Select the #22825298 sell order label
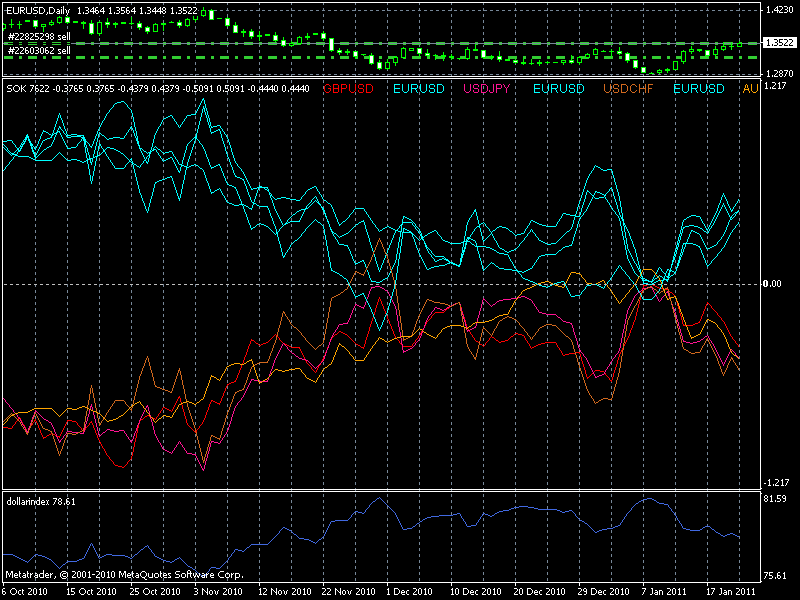 click(x=39, y=37)
